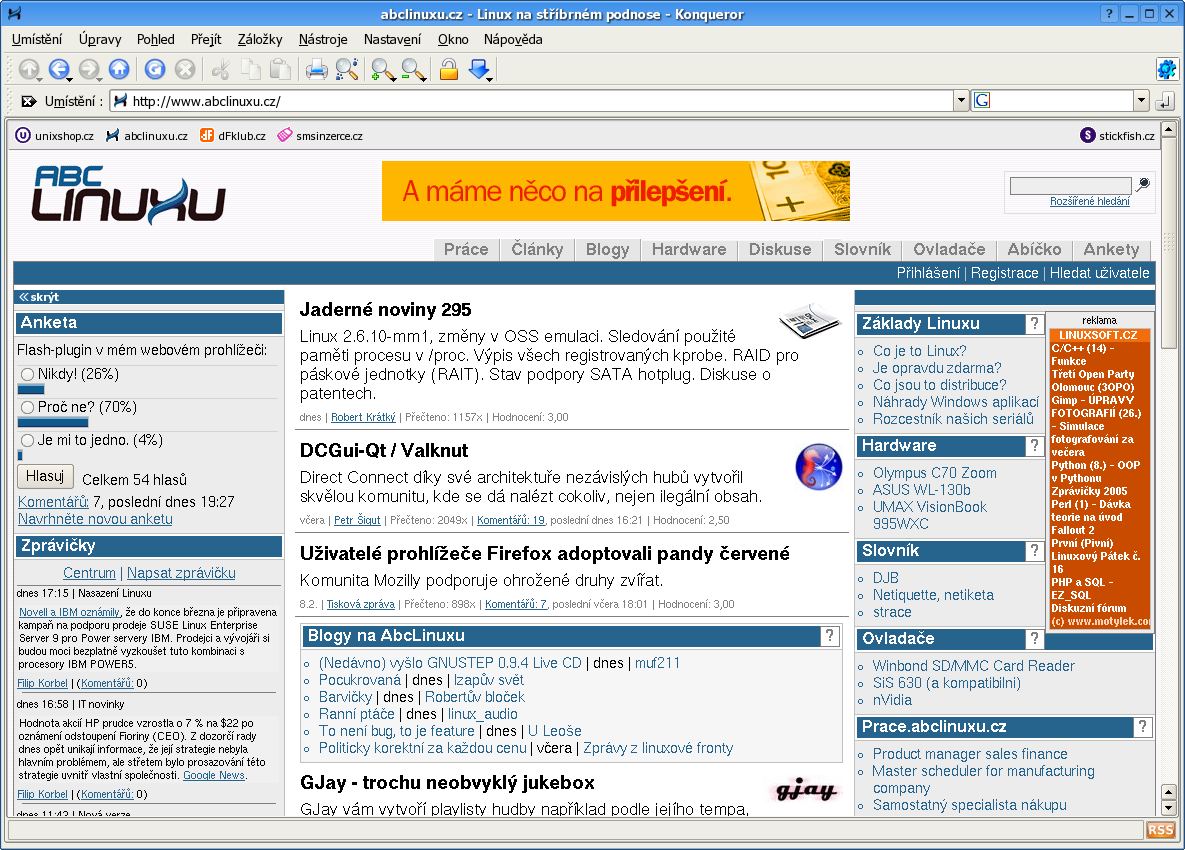
Task: Open the Ankety site tab
Action: (1111, 249)
